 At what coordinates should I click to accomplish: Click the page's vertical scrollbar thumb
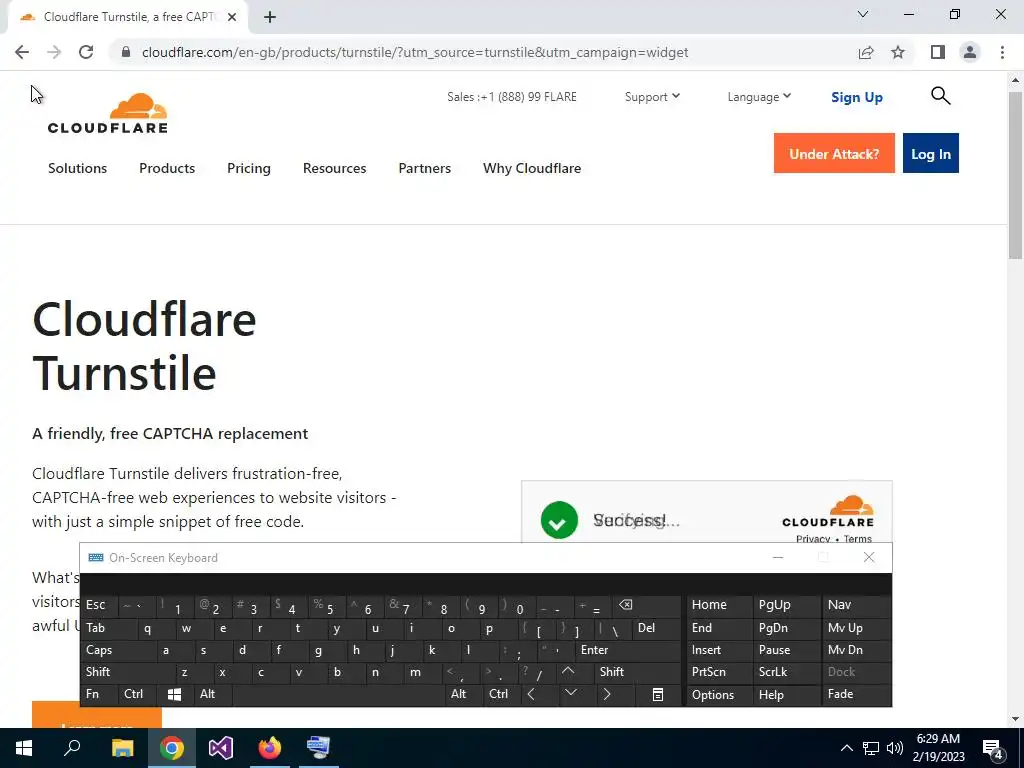coord(1015,175)
